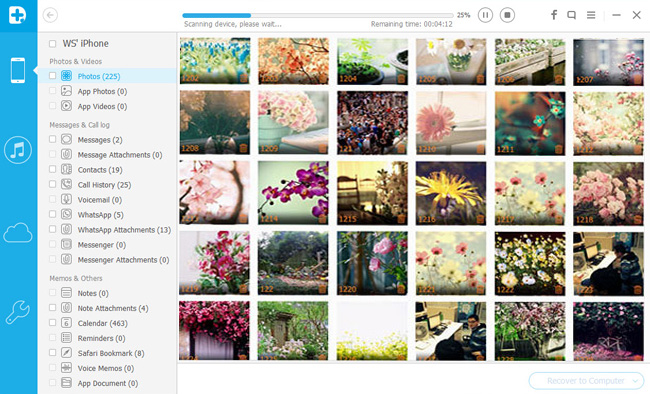This screenshot has width=650, height=394.
Task: Click the Messenger icon
Action: click(66, 244)
